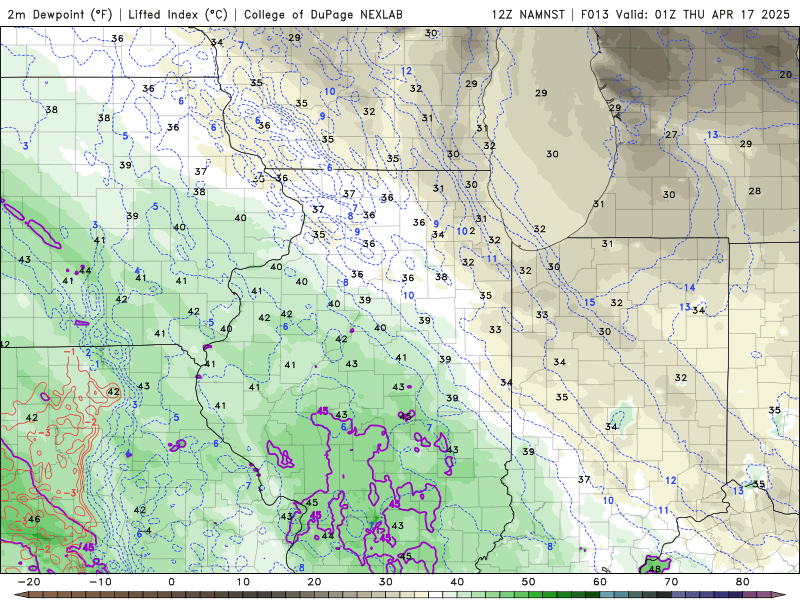
Task: Click the "60" color bar tick label
Action: tap(600, 582)
